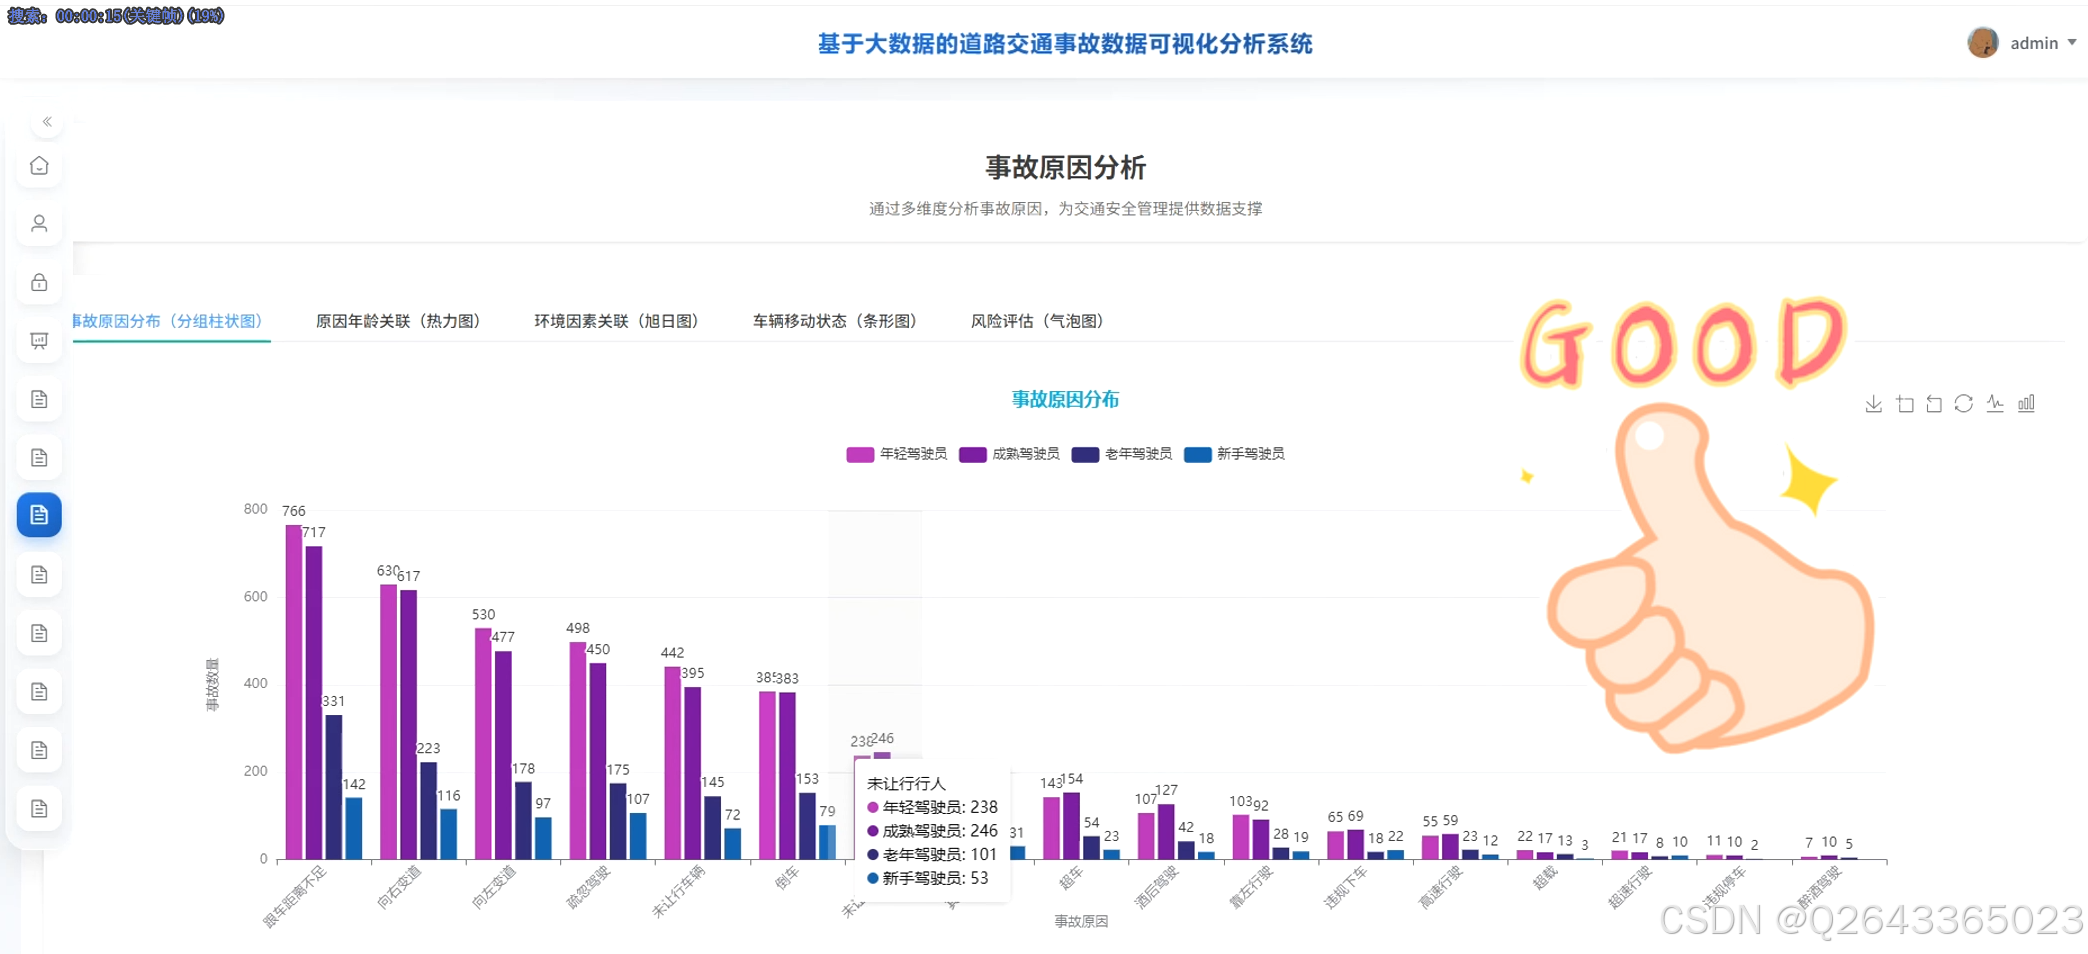This screenshot has width=2088, height=954.
Task: Click the 未让行车辆 axis label
Action: pyautogui.click(x=679, y=891)
